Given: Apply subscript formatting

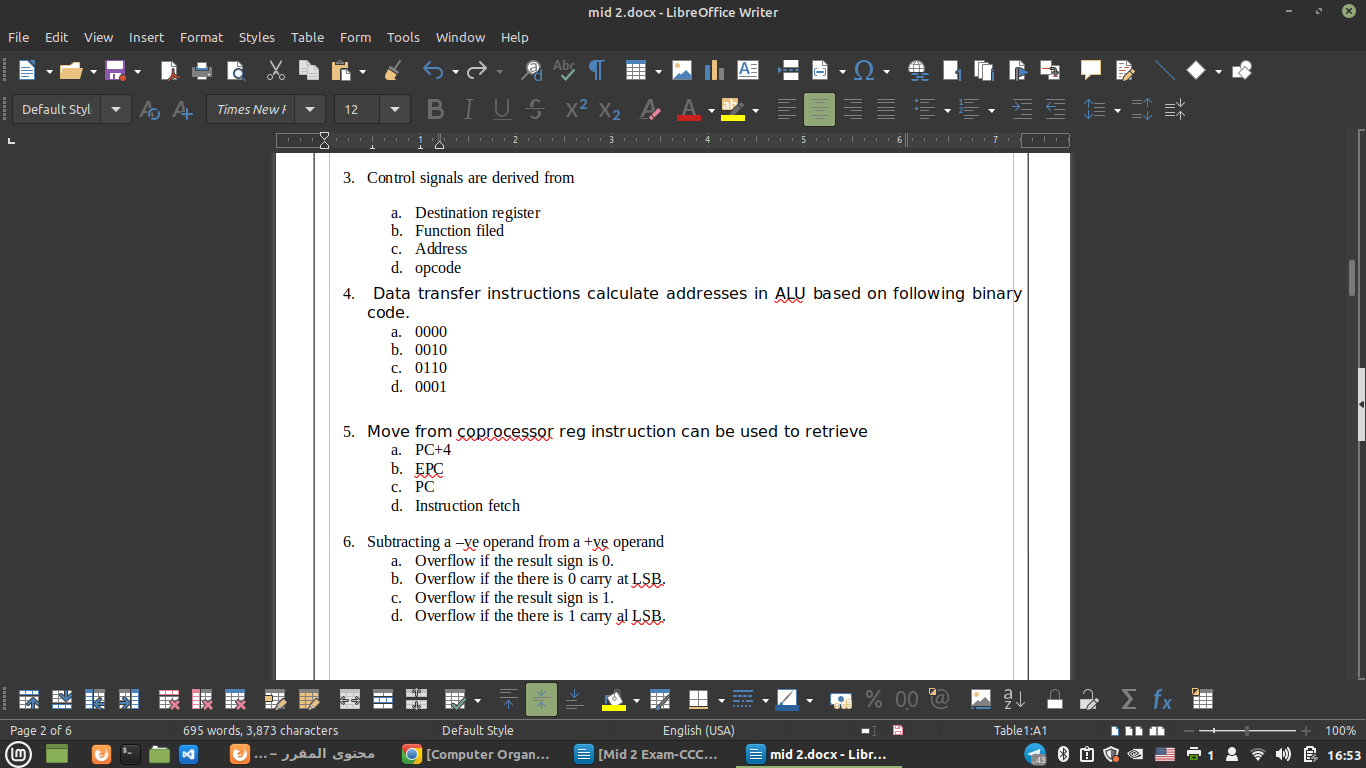Looking at the screenshot, I should click(608, 110).
